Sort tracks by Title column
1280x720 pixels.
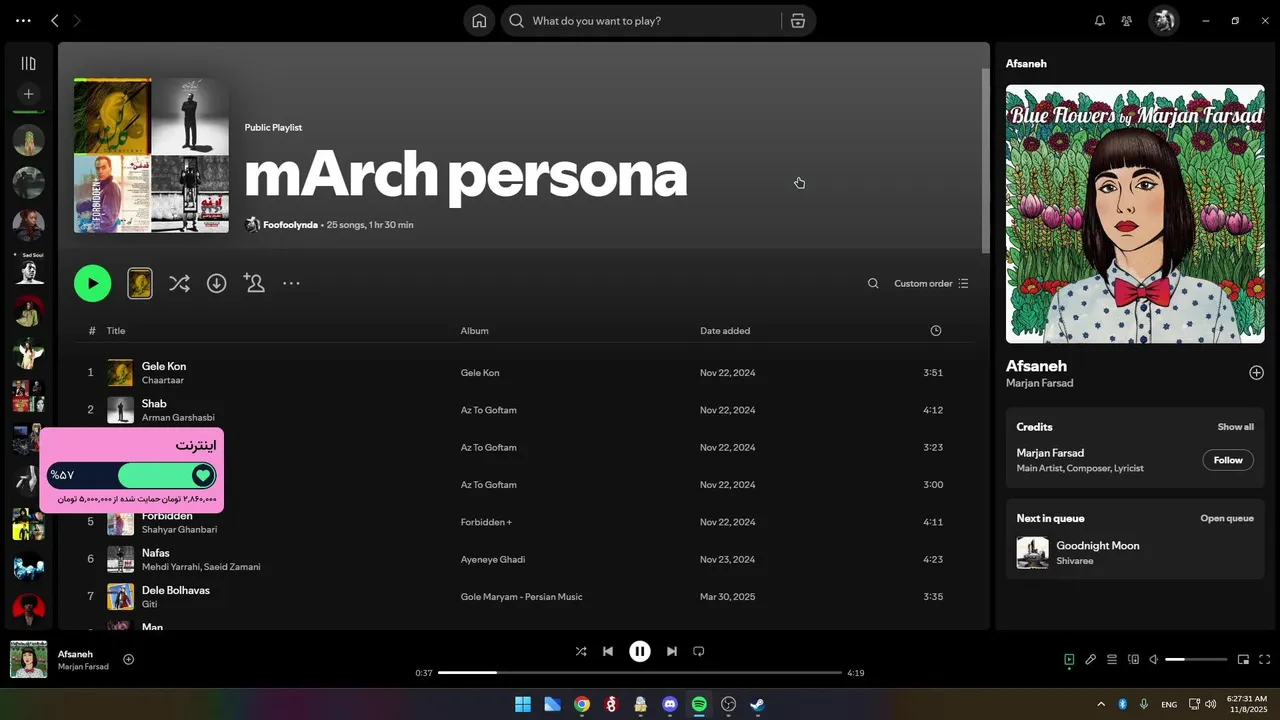pyautogui.click(x=116, y=331)
